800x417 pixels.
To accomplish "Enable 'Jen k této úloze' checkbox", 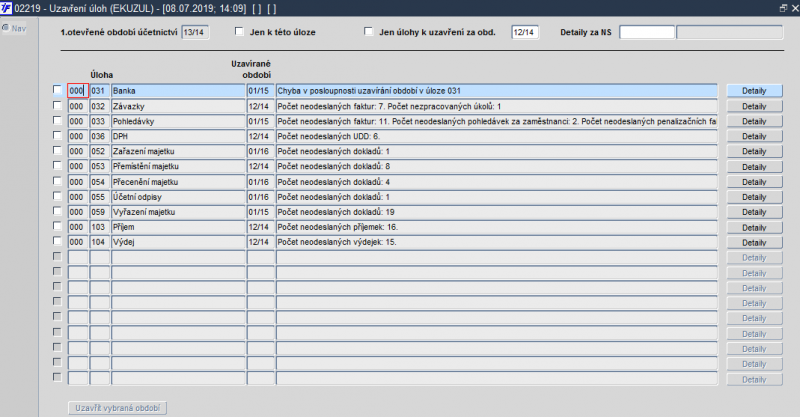I will [239, 31].
